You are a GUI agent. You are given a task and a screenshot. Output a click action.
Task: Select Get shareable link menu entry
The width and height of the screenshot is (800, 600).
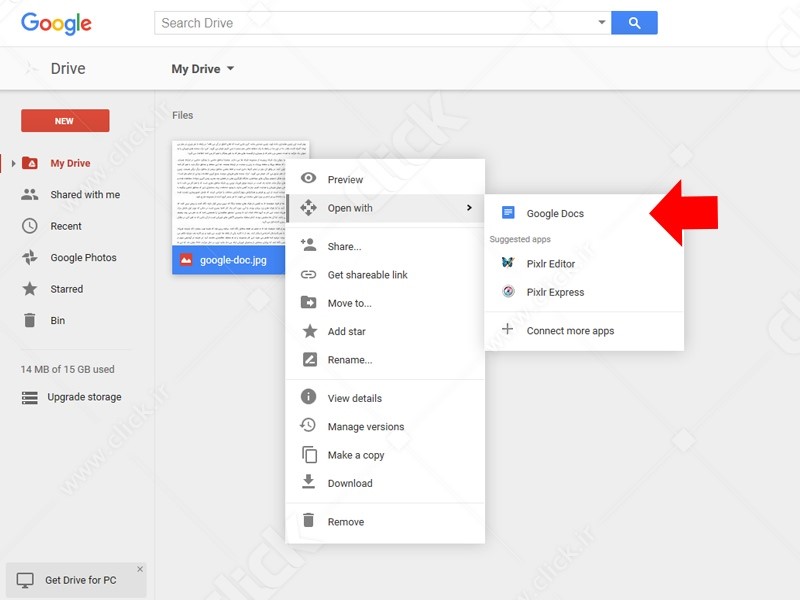(x=367, y=275)
